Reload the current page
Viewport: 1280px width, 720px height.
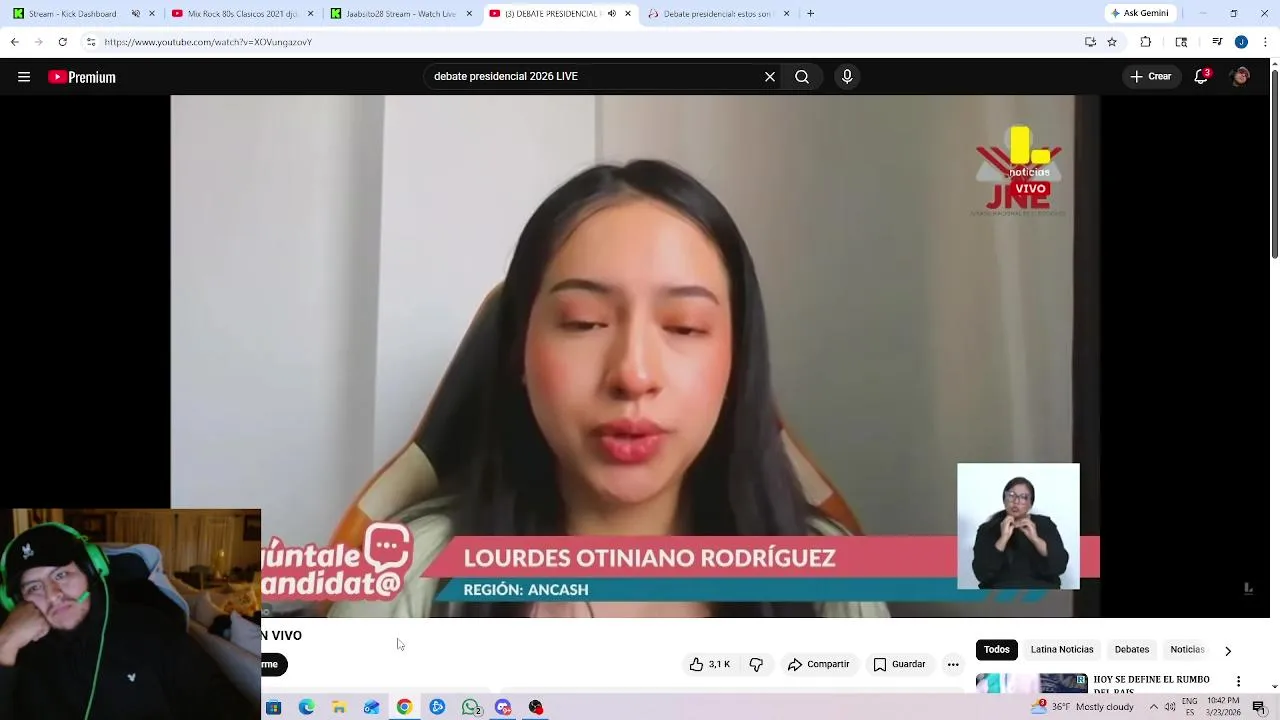point(62,42)
